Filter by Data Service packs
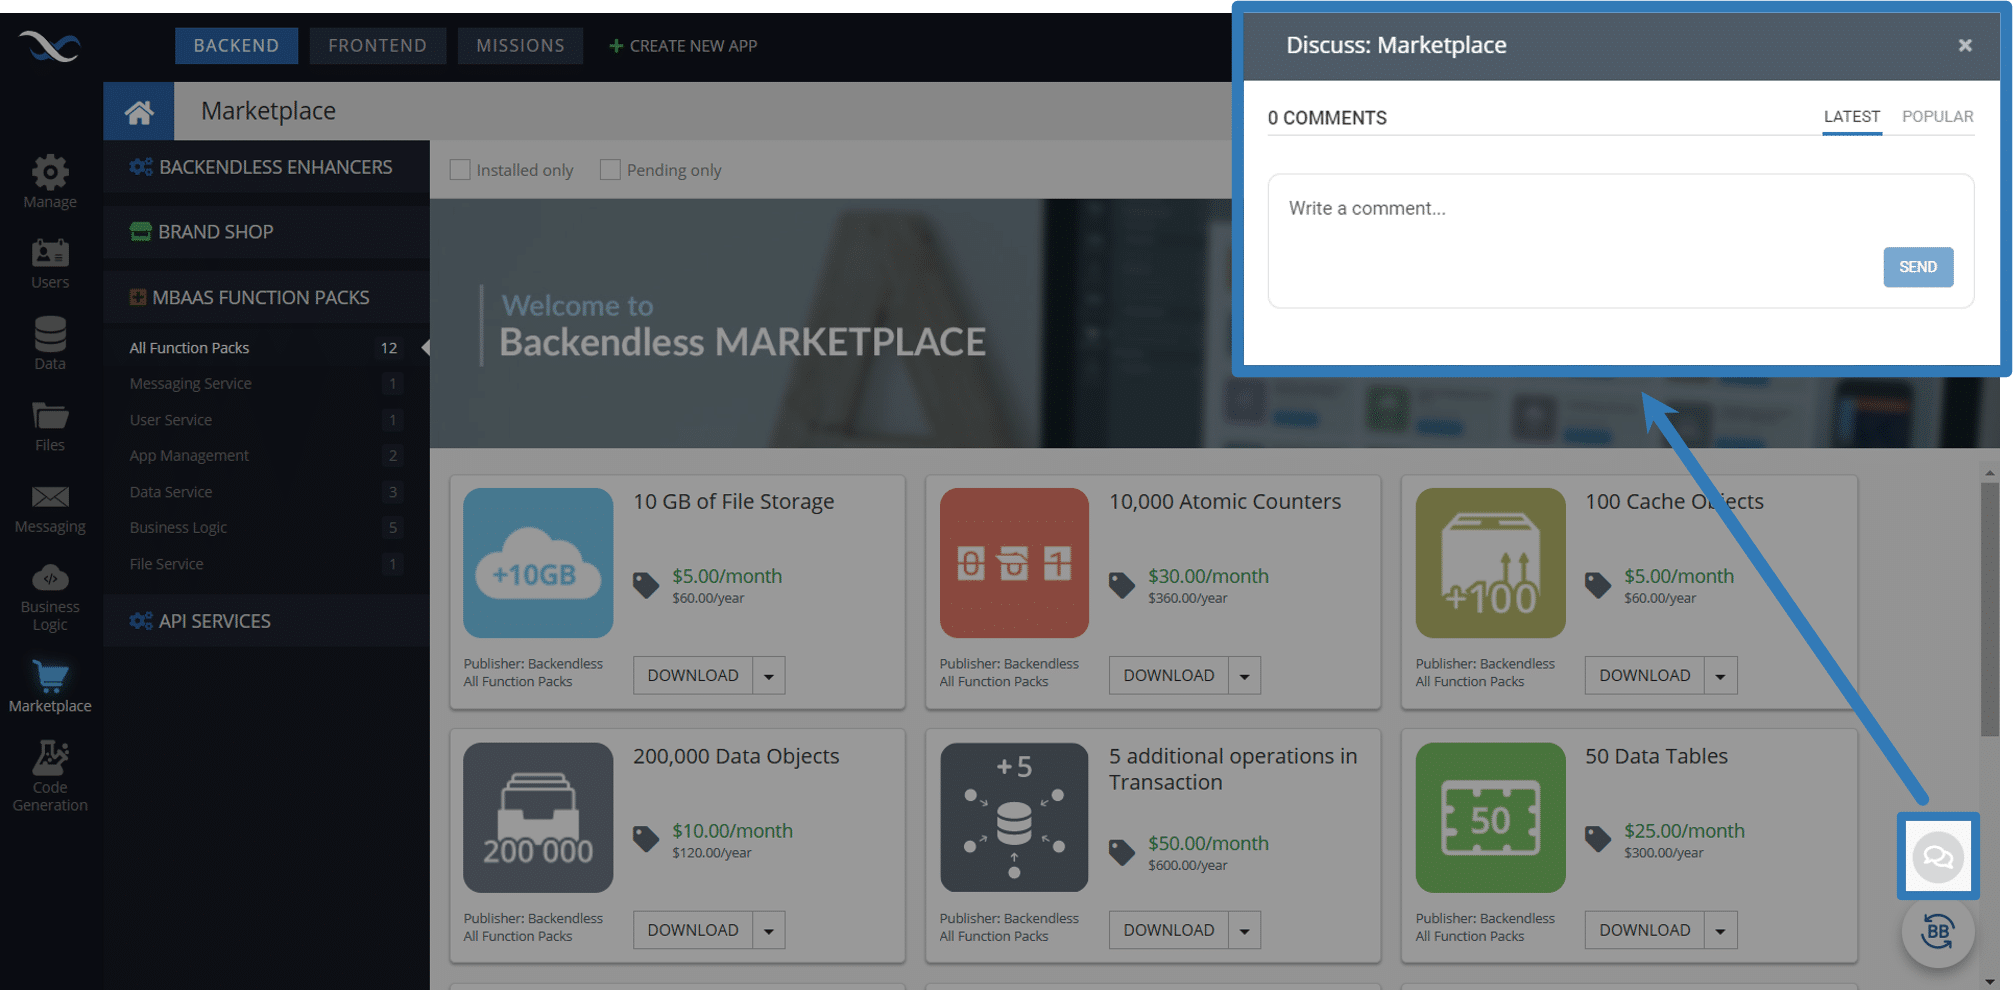Viewport: 2013px width, 990px height. 266,492
